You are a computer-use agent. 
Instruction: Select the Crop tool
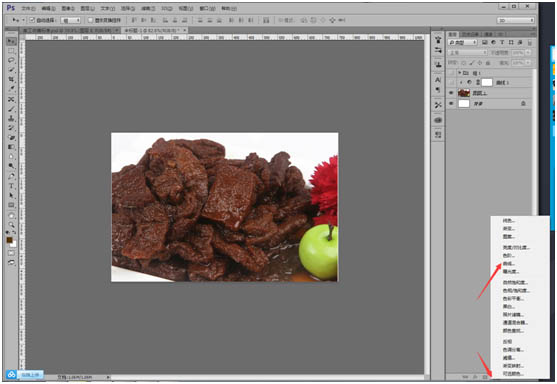click(11, 79)
